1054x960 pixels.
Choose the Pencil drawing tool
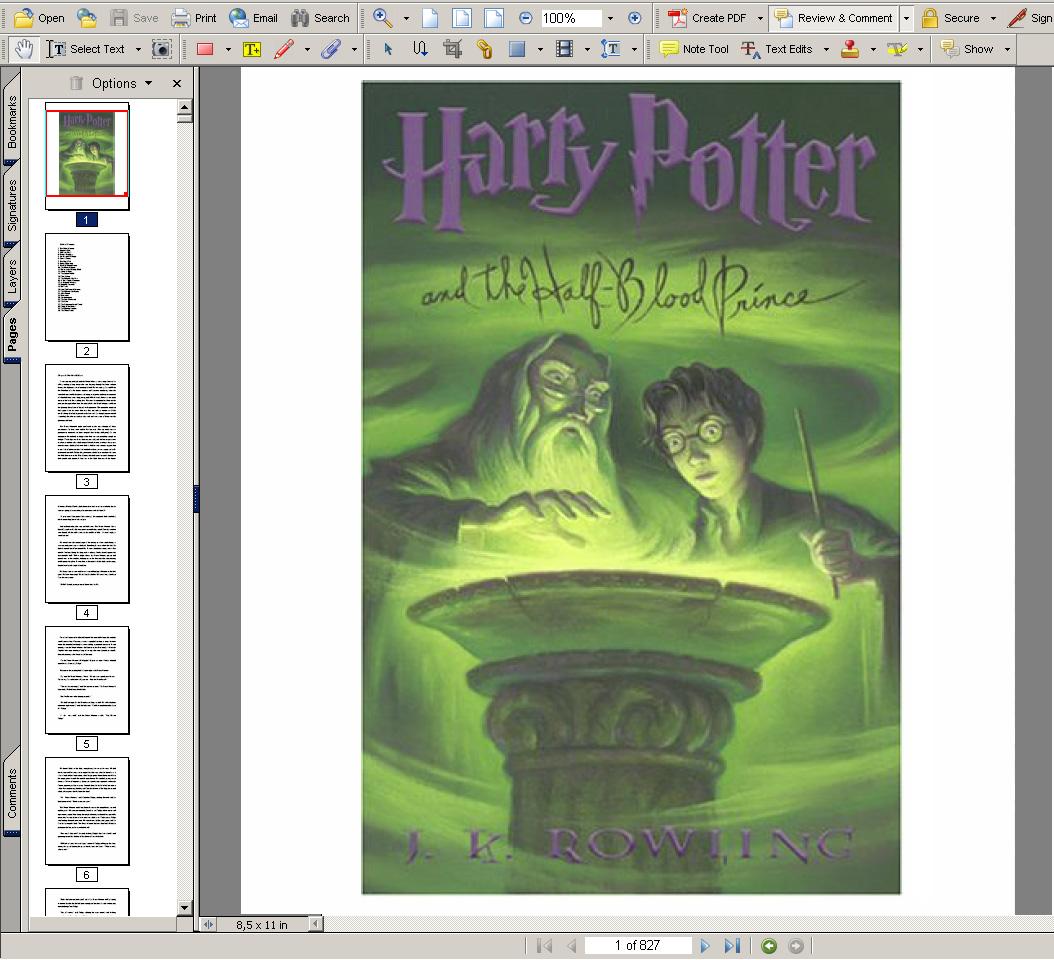pyautogui.click(x=285, y=49)
